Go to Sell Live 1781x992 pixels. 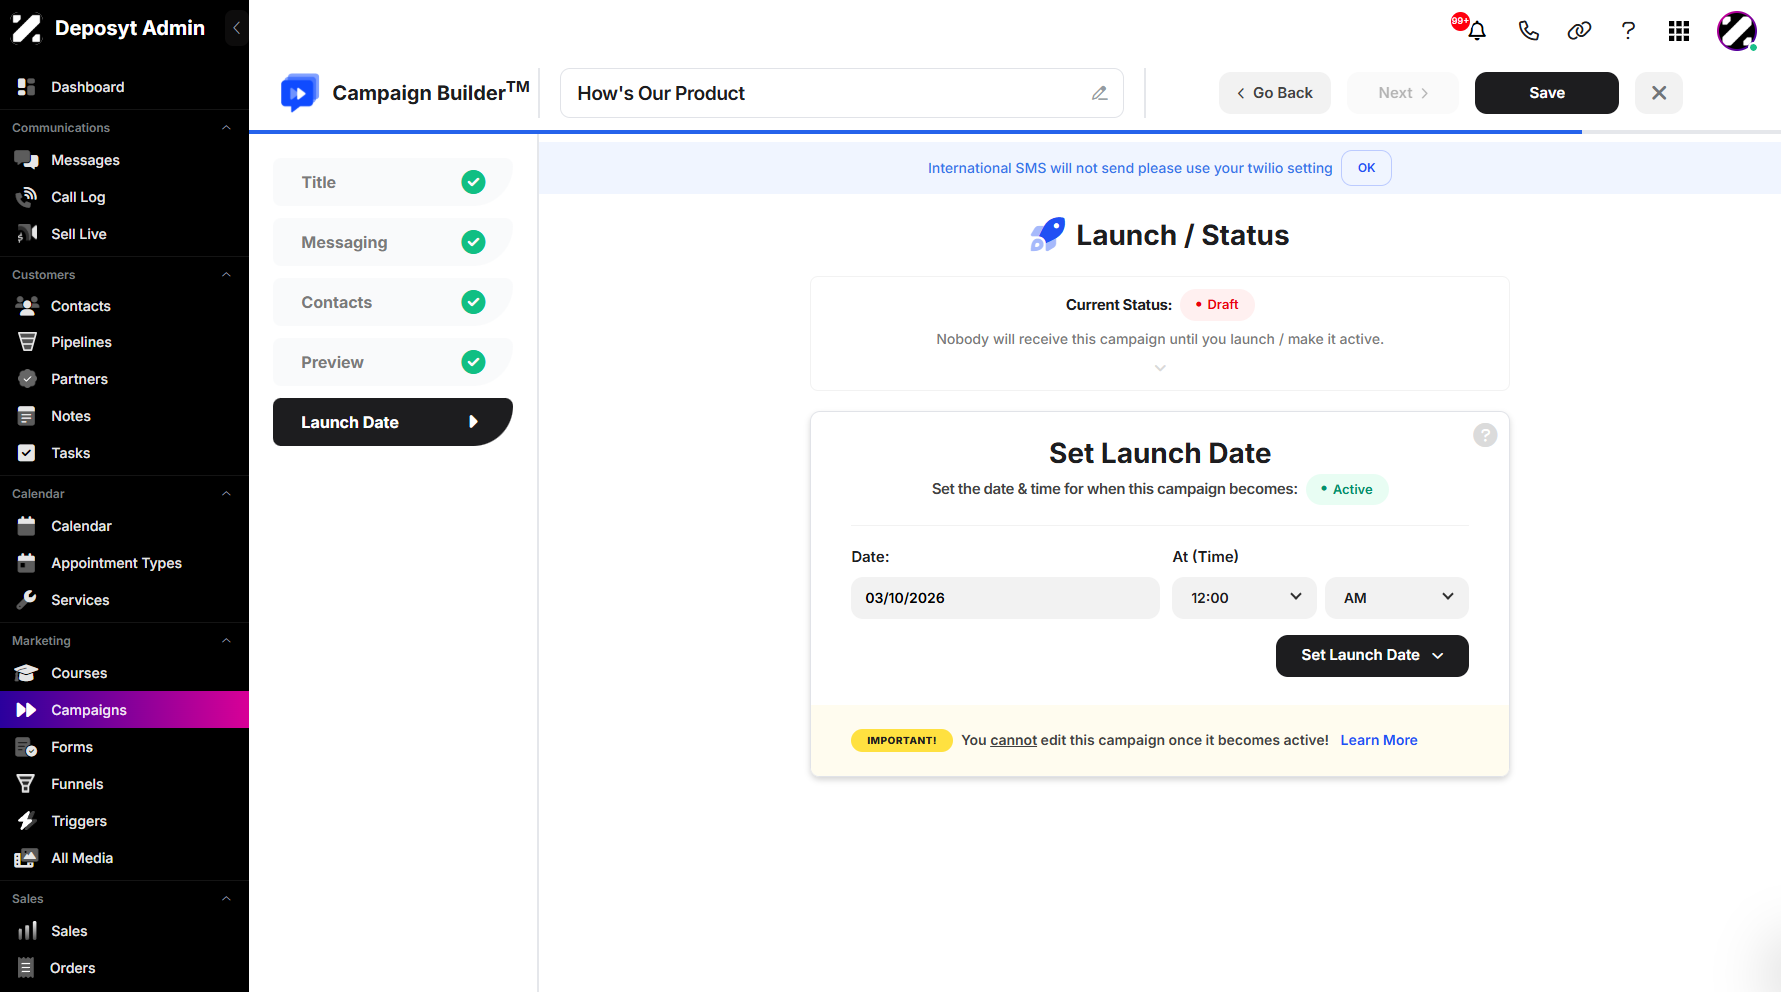124,234
